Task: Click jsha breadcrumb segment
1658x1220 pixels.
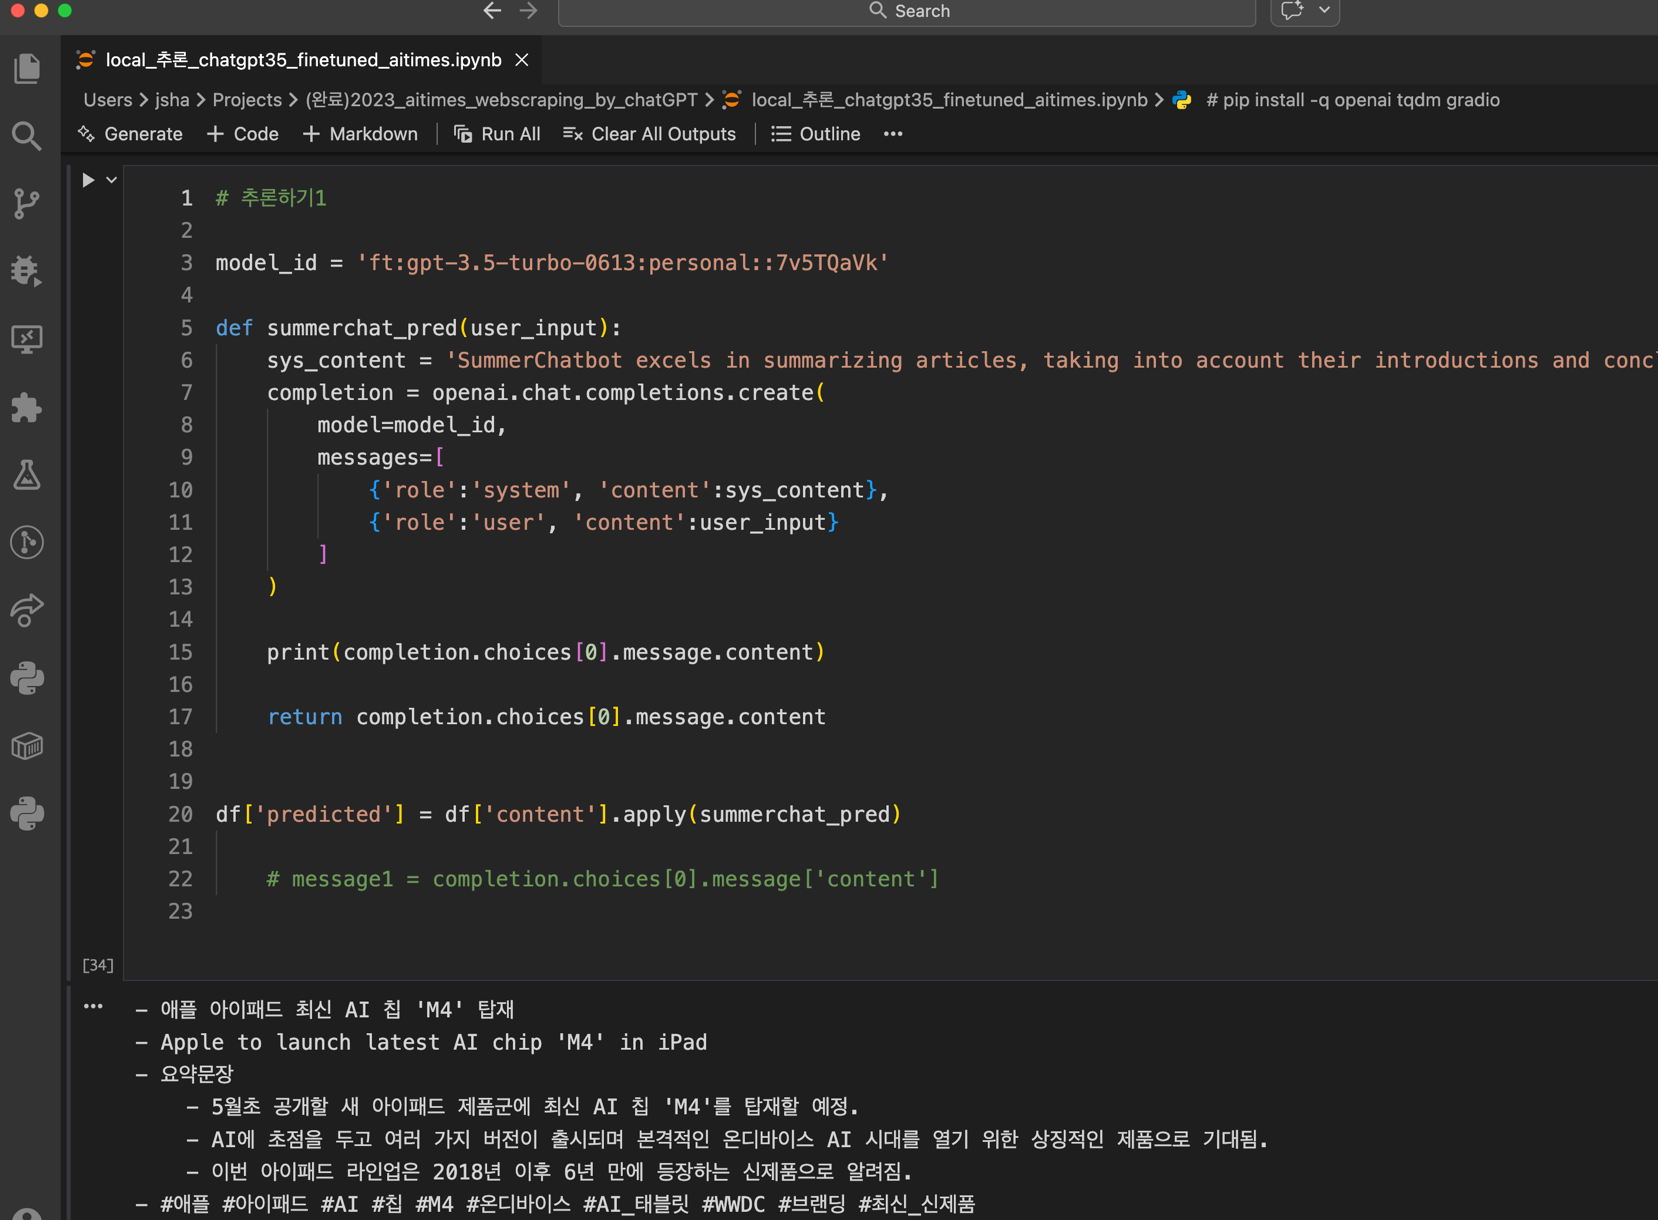Action: (x=172, y=100)
